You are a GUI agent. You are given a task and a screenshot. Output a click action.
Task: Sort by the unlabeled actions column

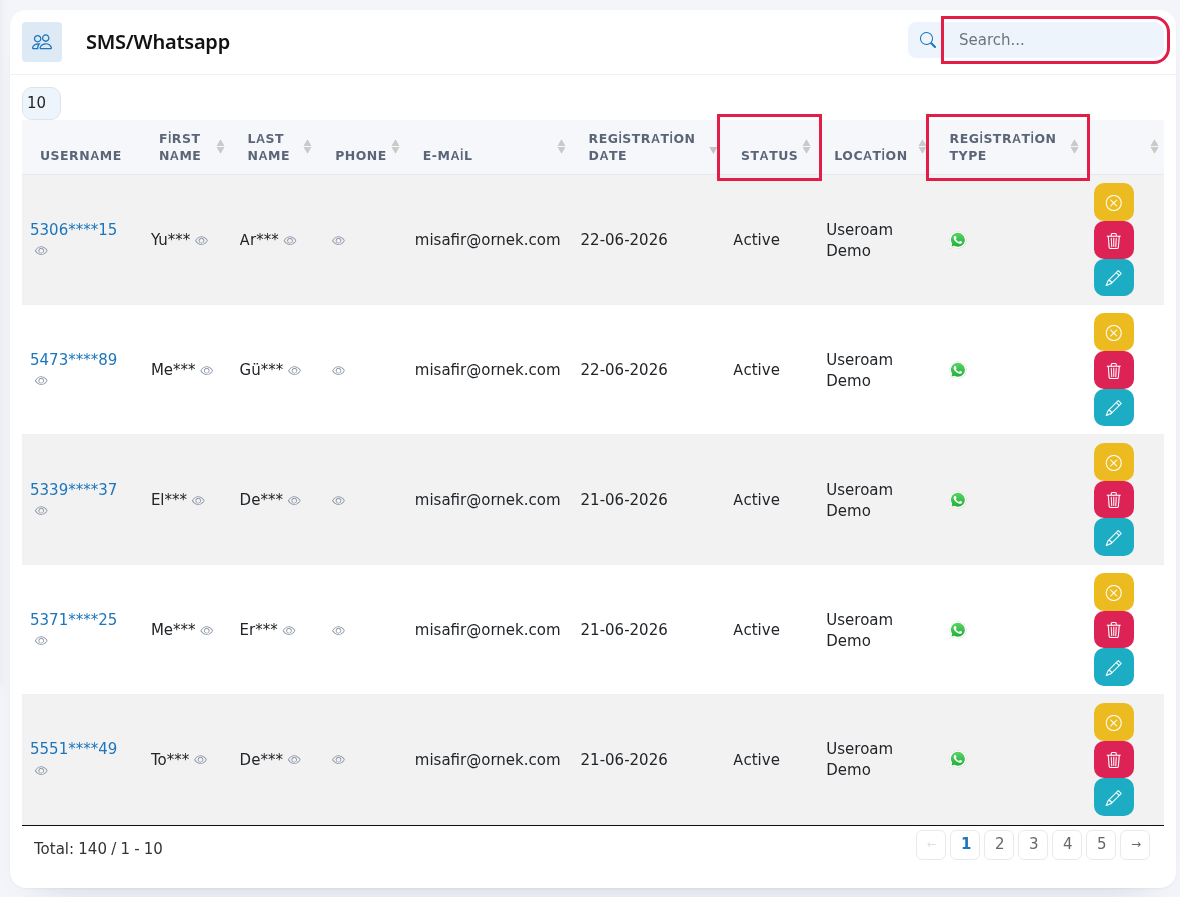(1127, 147)
